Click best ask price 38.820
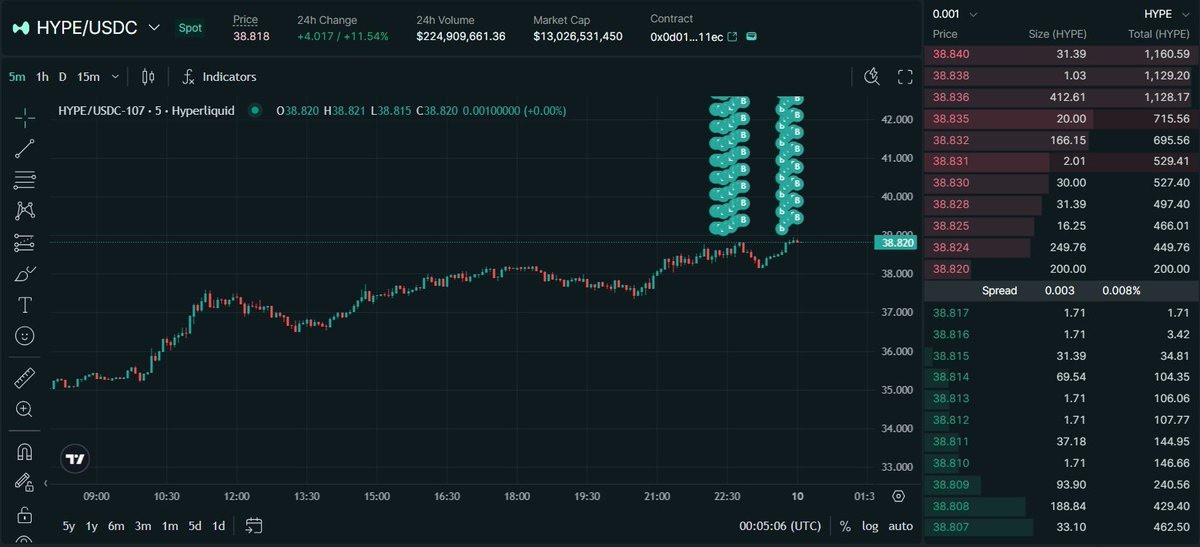This screenshot has width=1200, height=547. point(951,269)
